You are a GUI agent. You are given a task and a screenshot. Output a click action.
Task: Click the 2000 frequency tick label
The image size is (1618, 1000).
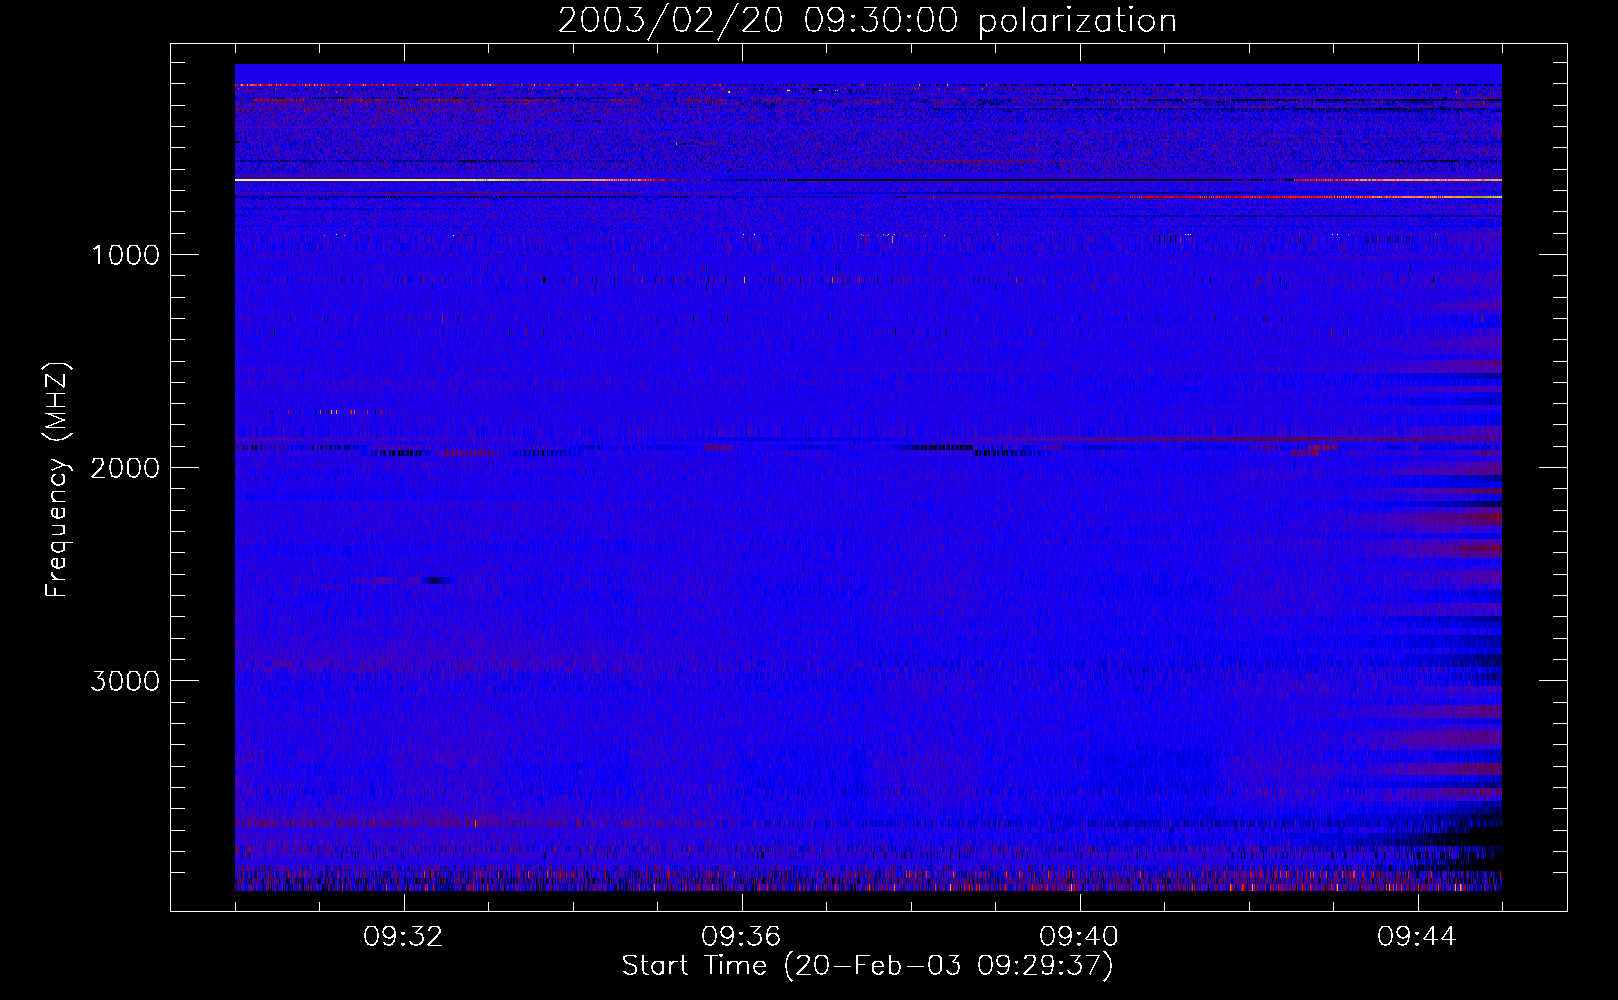point(125,468)
